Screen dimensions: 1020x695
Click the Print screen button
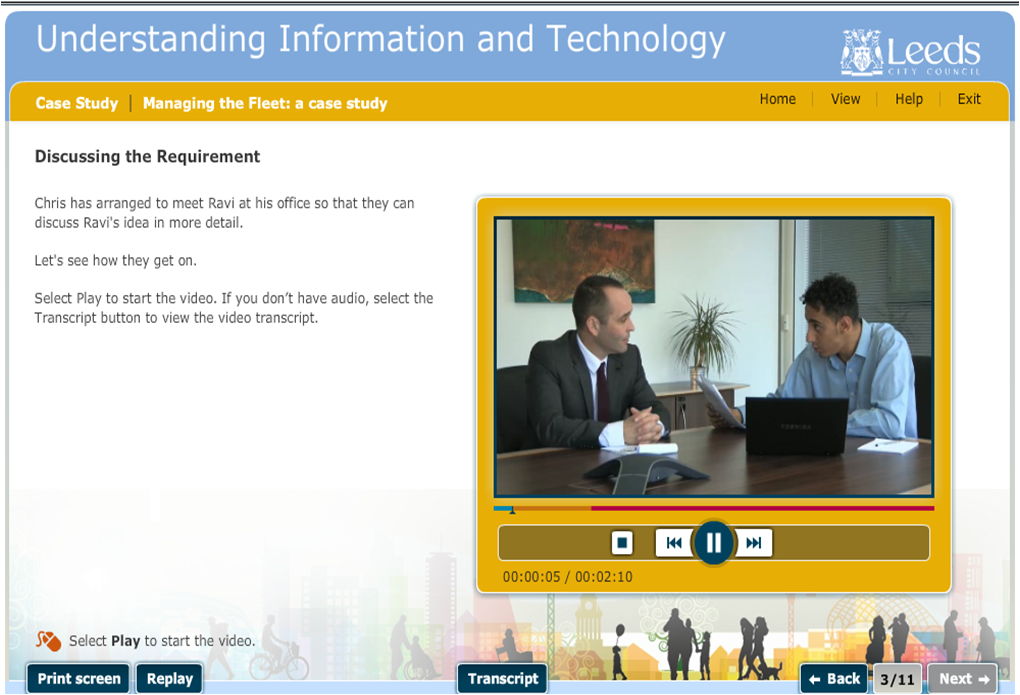click(78, 679)
